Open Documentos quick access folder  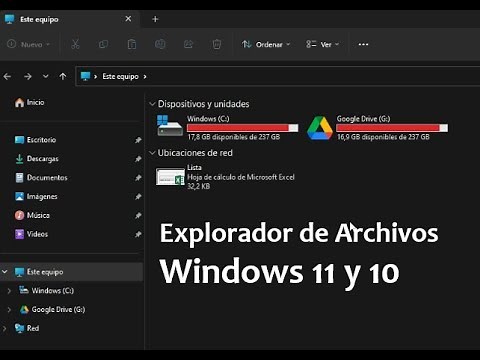[41, 177]
